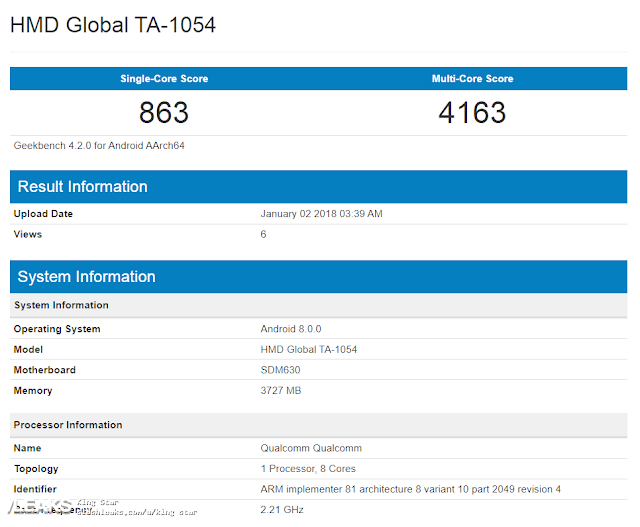
Task: Select the Processor Information subheader row
Action: 318,425
